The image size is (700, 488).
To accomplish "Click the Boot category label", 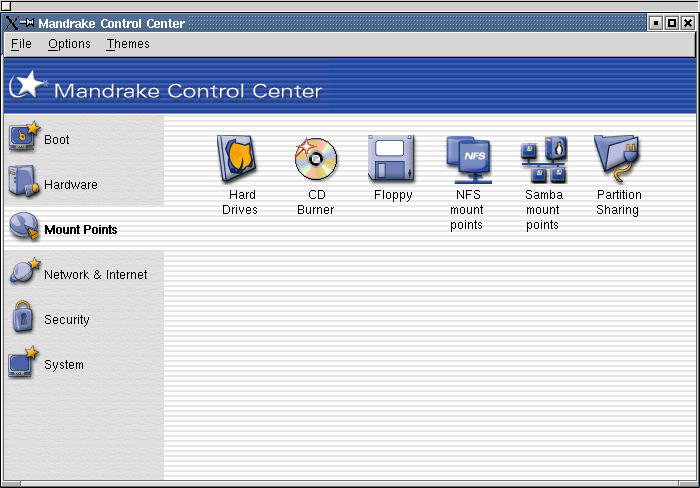I will (57, 140).
